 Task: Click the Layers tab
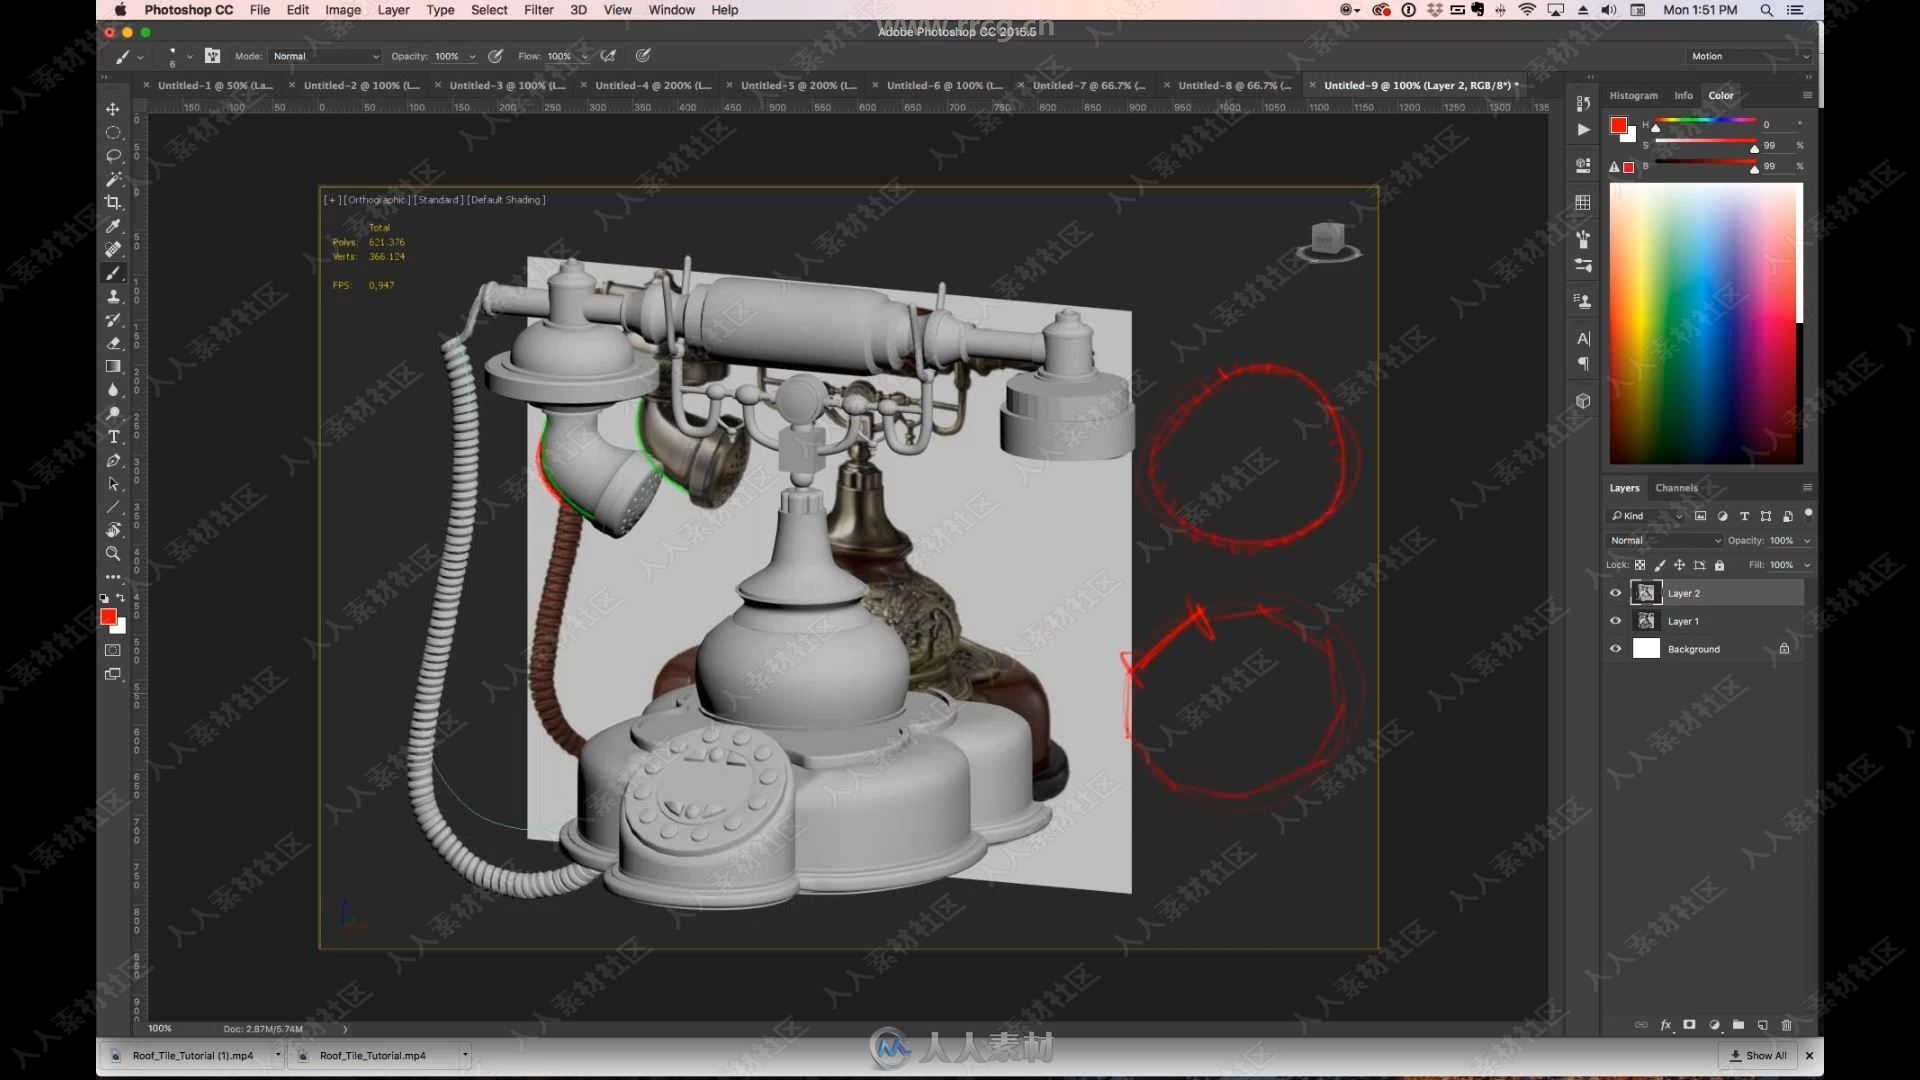coord(1623,488)
